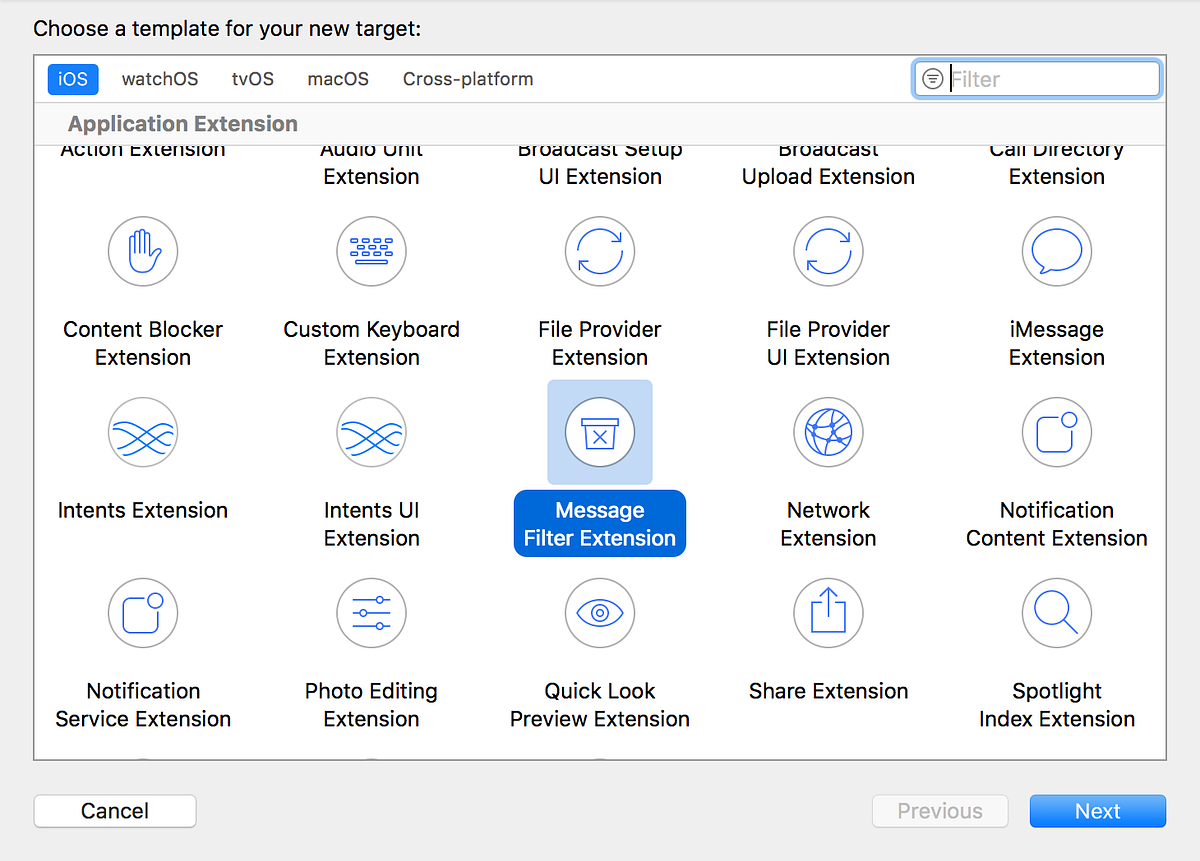Click the Next button
1200x861 pixels.
[1098, 811]
